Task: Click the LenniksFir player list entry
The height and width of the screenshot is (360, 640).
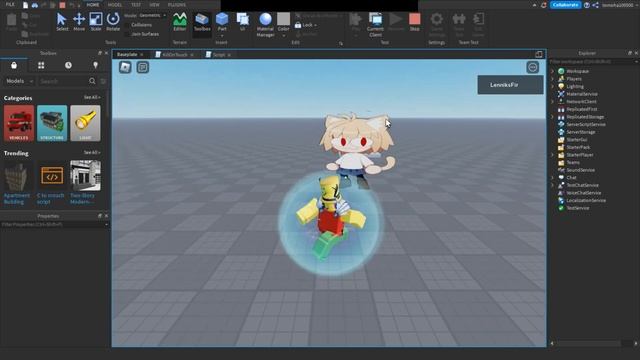Action: click(510, 85)
